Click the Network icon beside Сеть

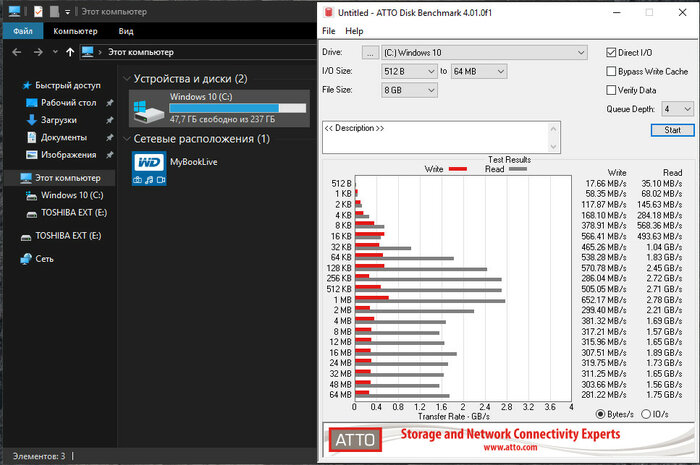tap(26, 259)
